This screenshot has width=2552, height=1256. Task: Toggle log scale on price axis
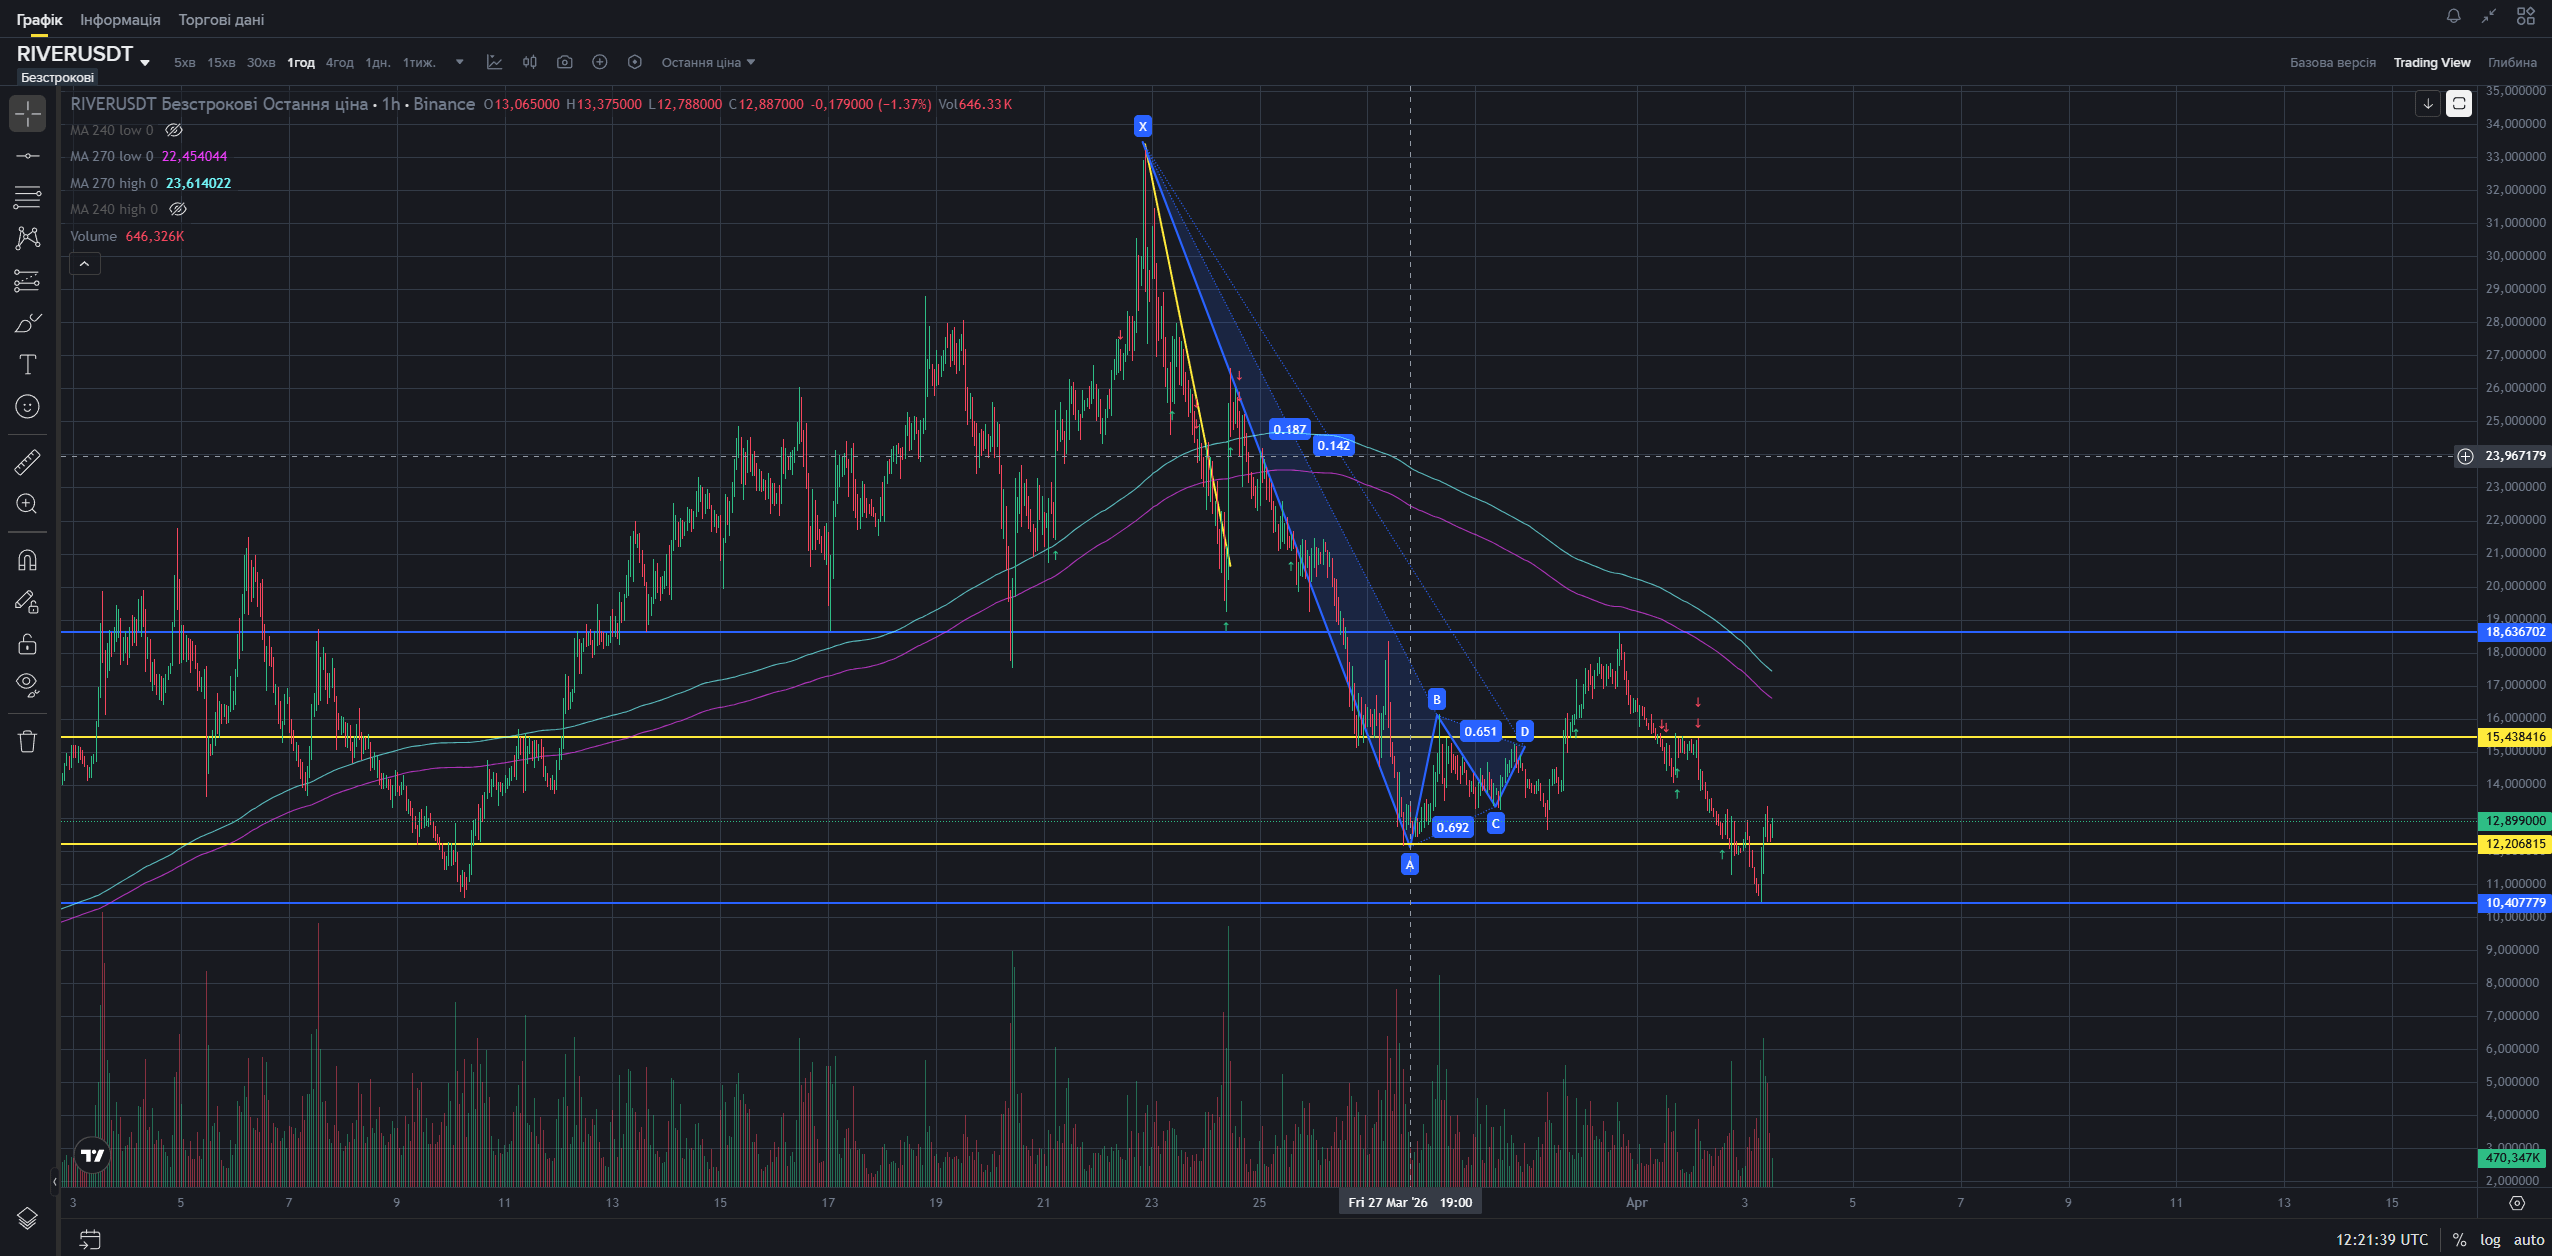pos(2490,1240)
